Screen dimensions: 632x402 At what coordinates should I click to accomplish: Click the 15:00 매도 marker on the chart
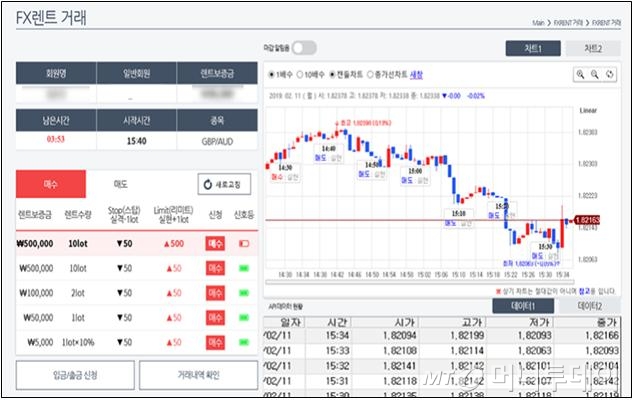415,176
